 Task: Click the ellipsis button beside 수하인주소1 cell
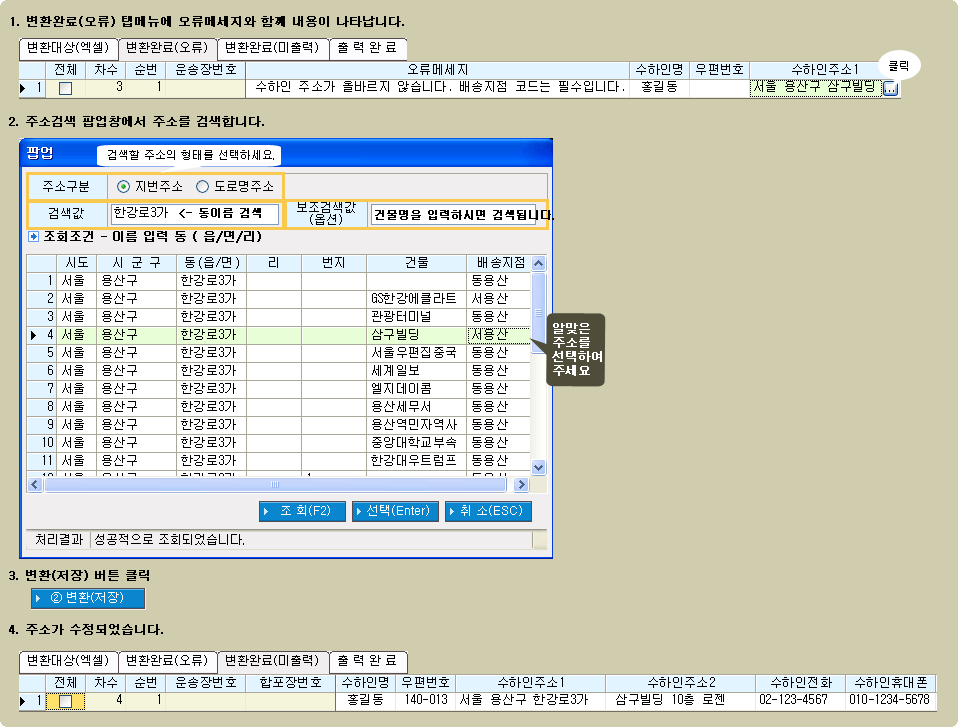coord(890,88)
